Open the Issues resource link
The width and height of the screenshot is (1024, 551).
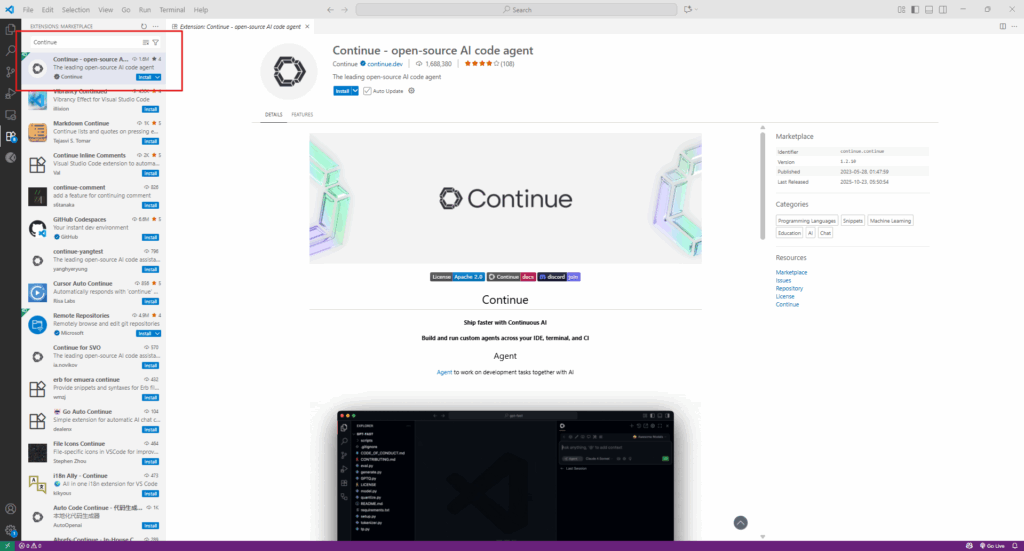pyautogui.click(x=783, y=281)
